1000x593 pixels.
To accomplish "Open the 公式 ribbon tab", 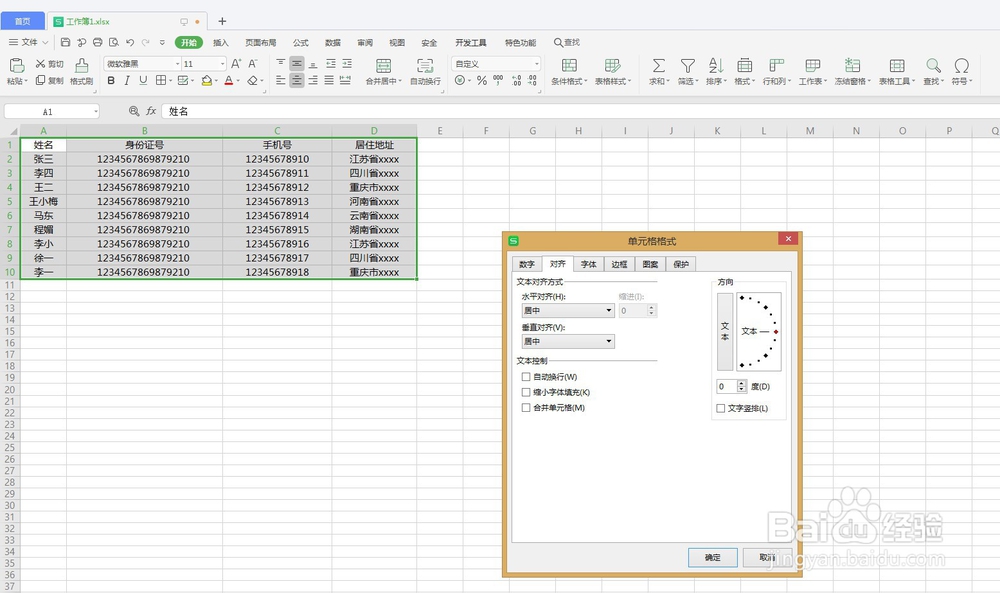I will coord(300,43).
